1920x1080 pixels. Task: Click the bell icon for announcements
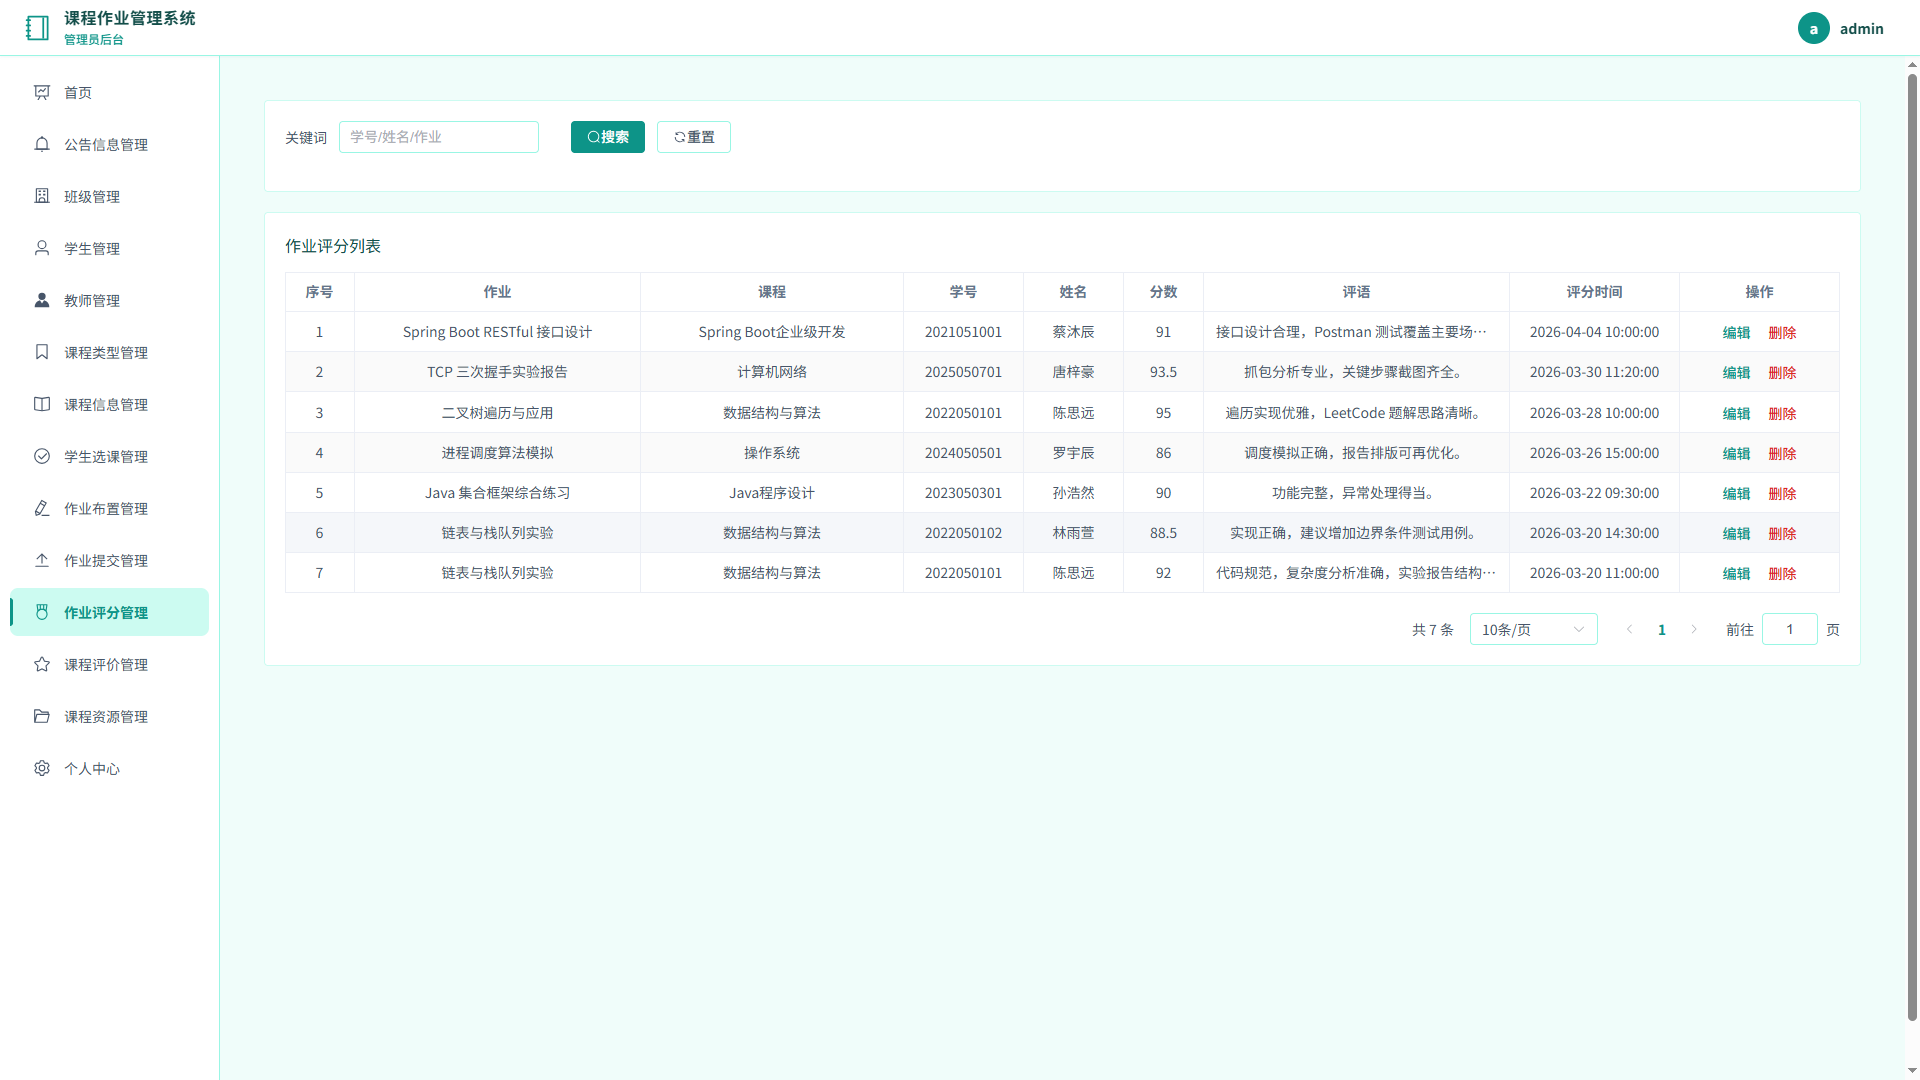(42, 144)
